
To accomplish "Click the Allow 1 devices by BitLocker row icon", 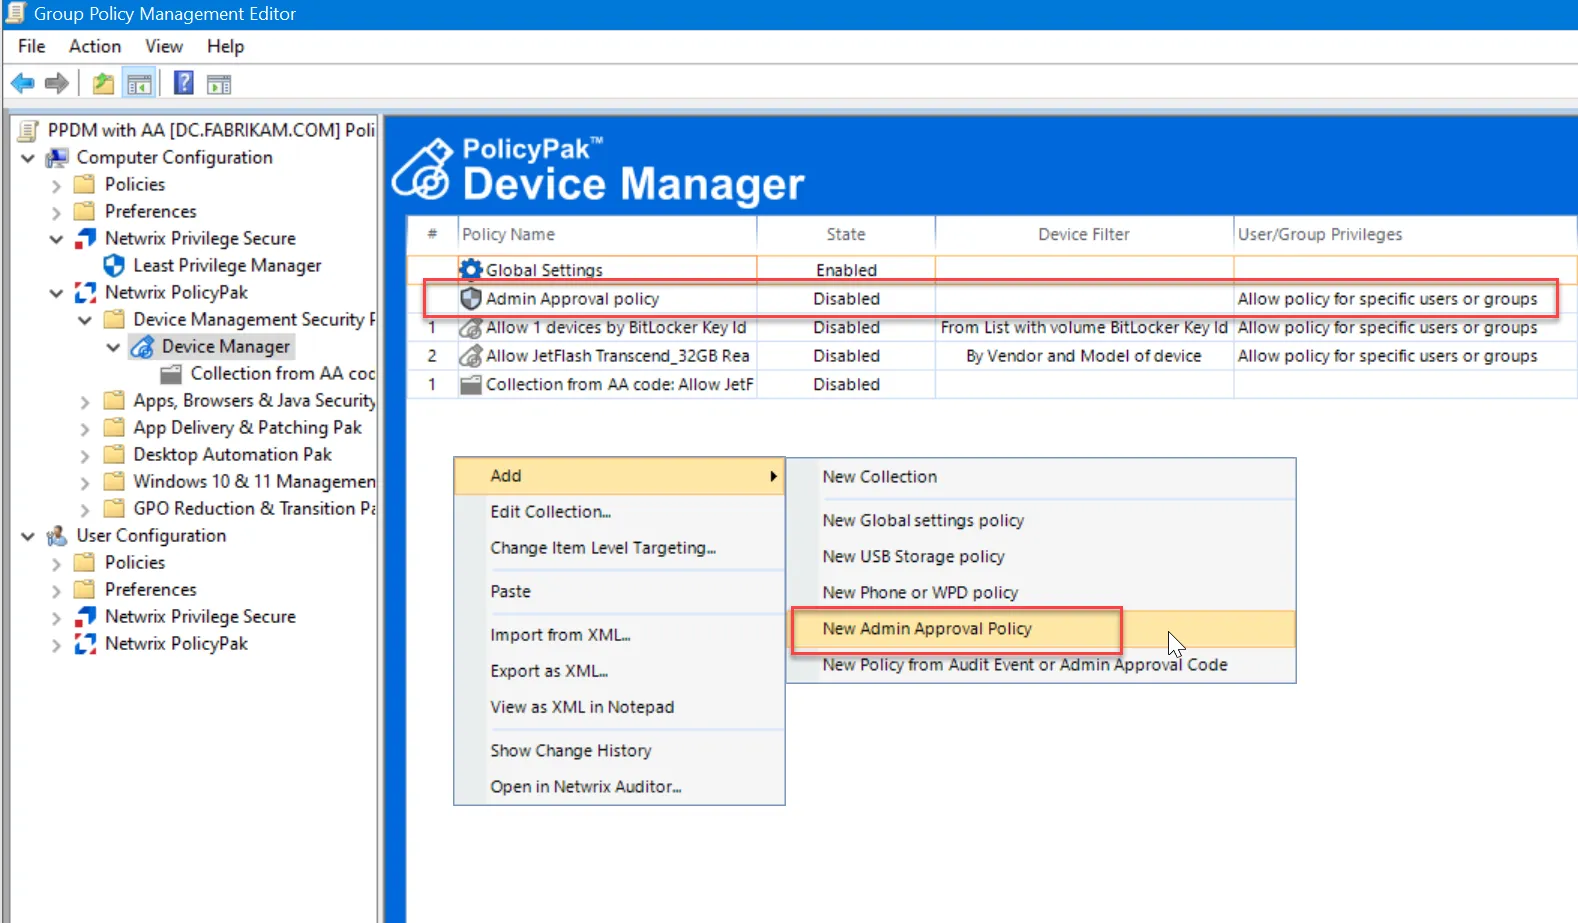I will [471, 327].
